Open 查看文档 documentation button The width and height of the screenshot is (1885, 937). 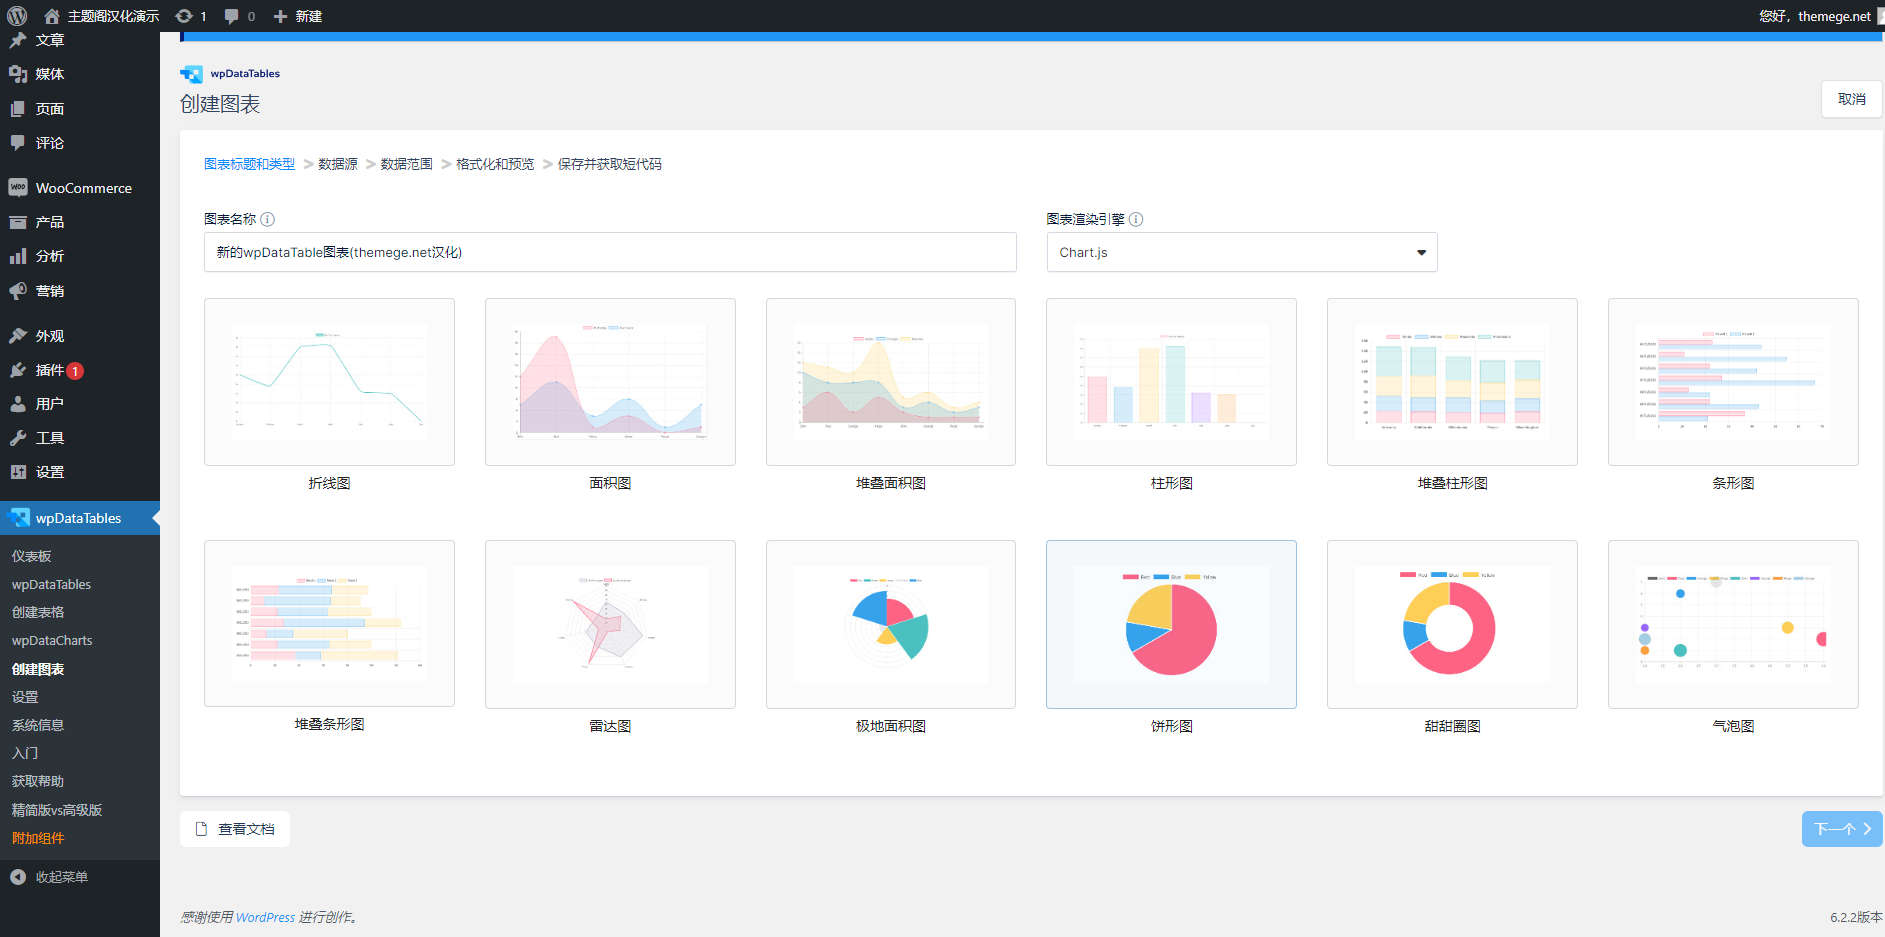point(235,829)
